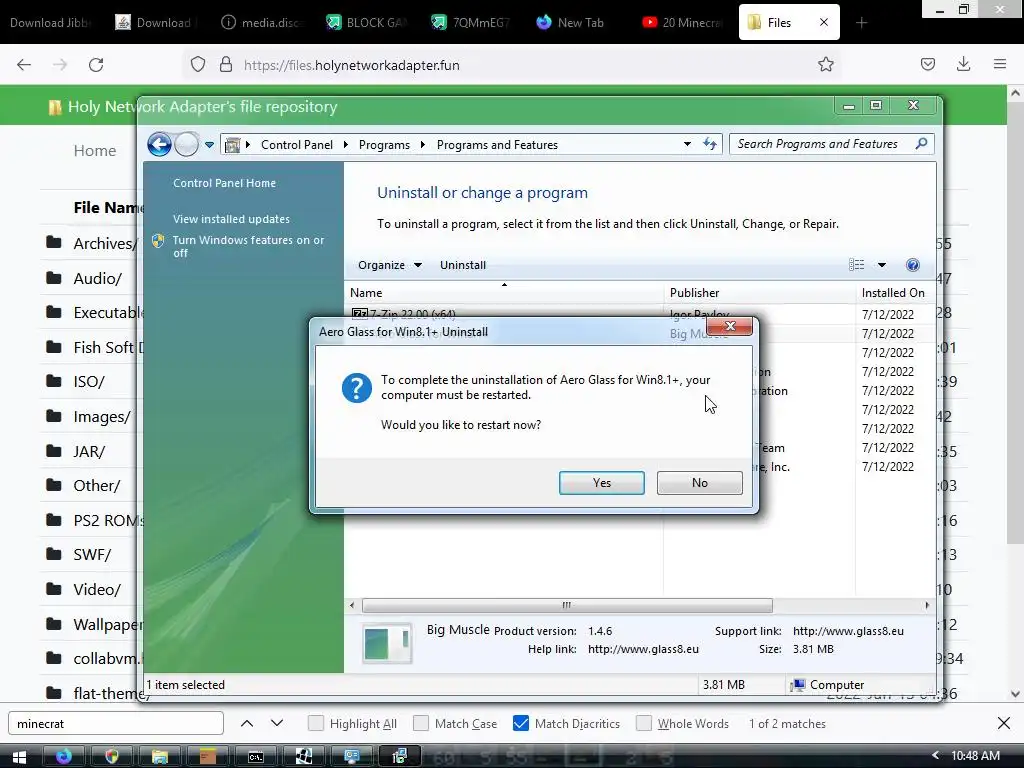
Task: Click Programs in the breadcrumb
Action: [384, 145]
